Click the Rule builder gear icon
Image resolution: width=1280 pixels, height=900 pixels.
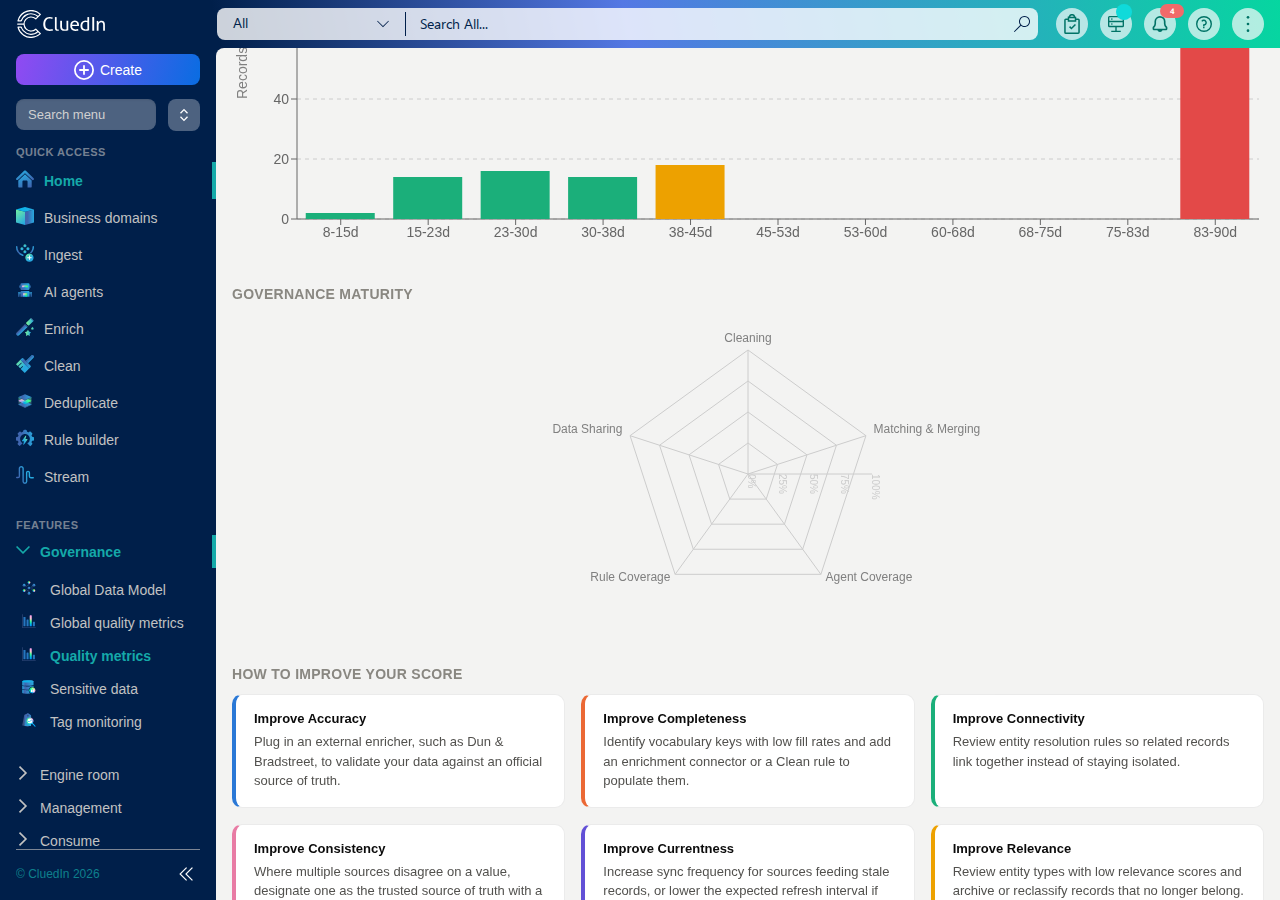pos(25,439)
